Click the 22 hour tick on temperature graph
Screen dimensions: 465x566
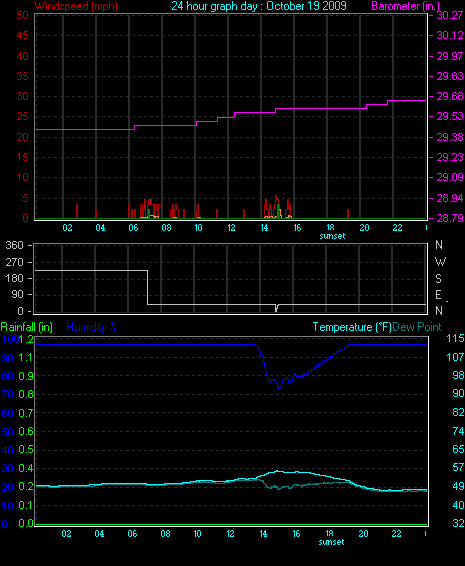click(x=396, y=534)
